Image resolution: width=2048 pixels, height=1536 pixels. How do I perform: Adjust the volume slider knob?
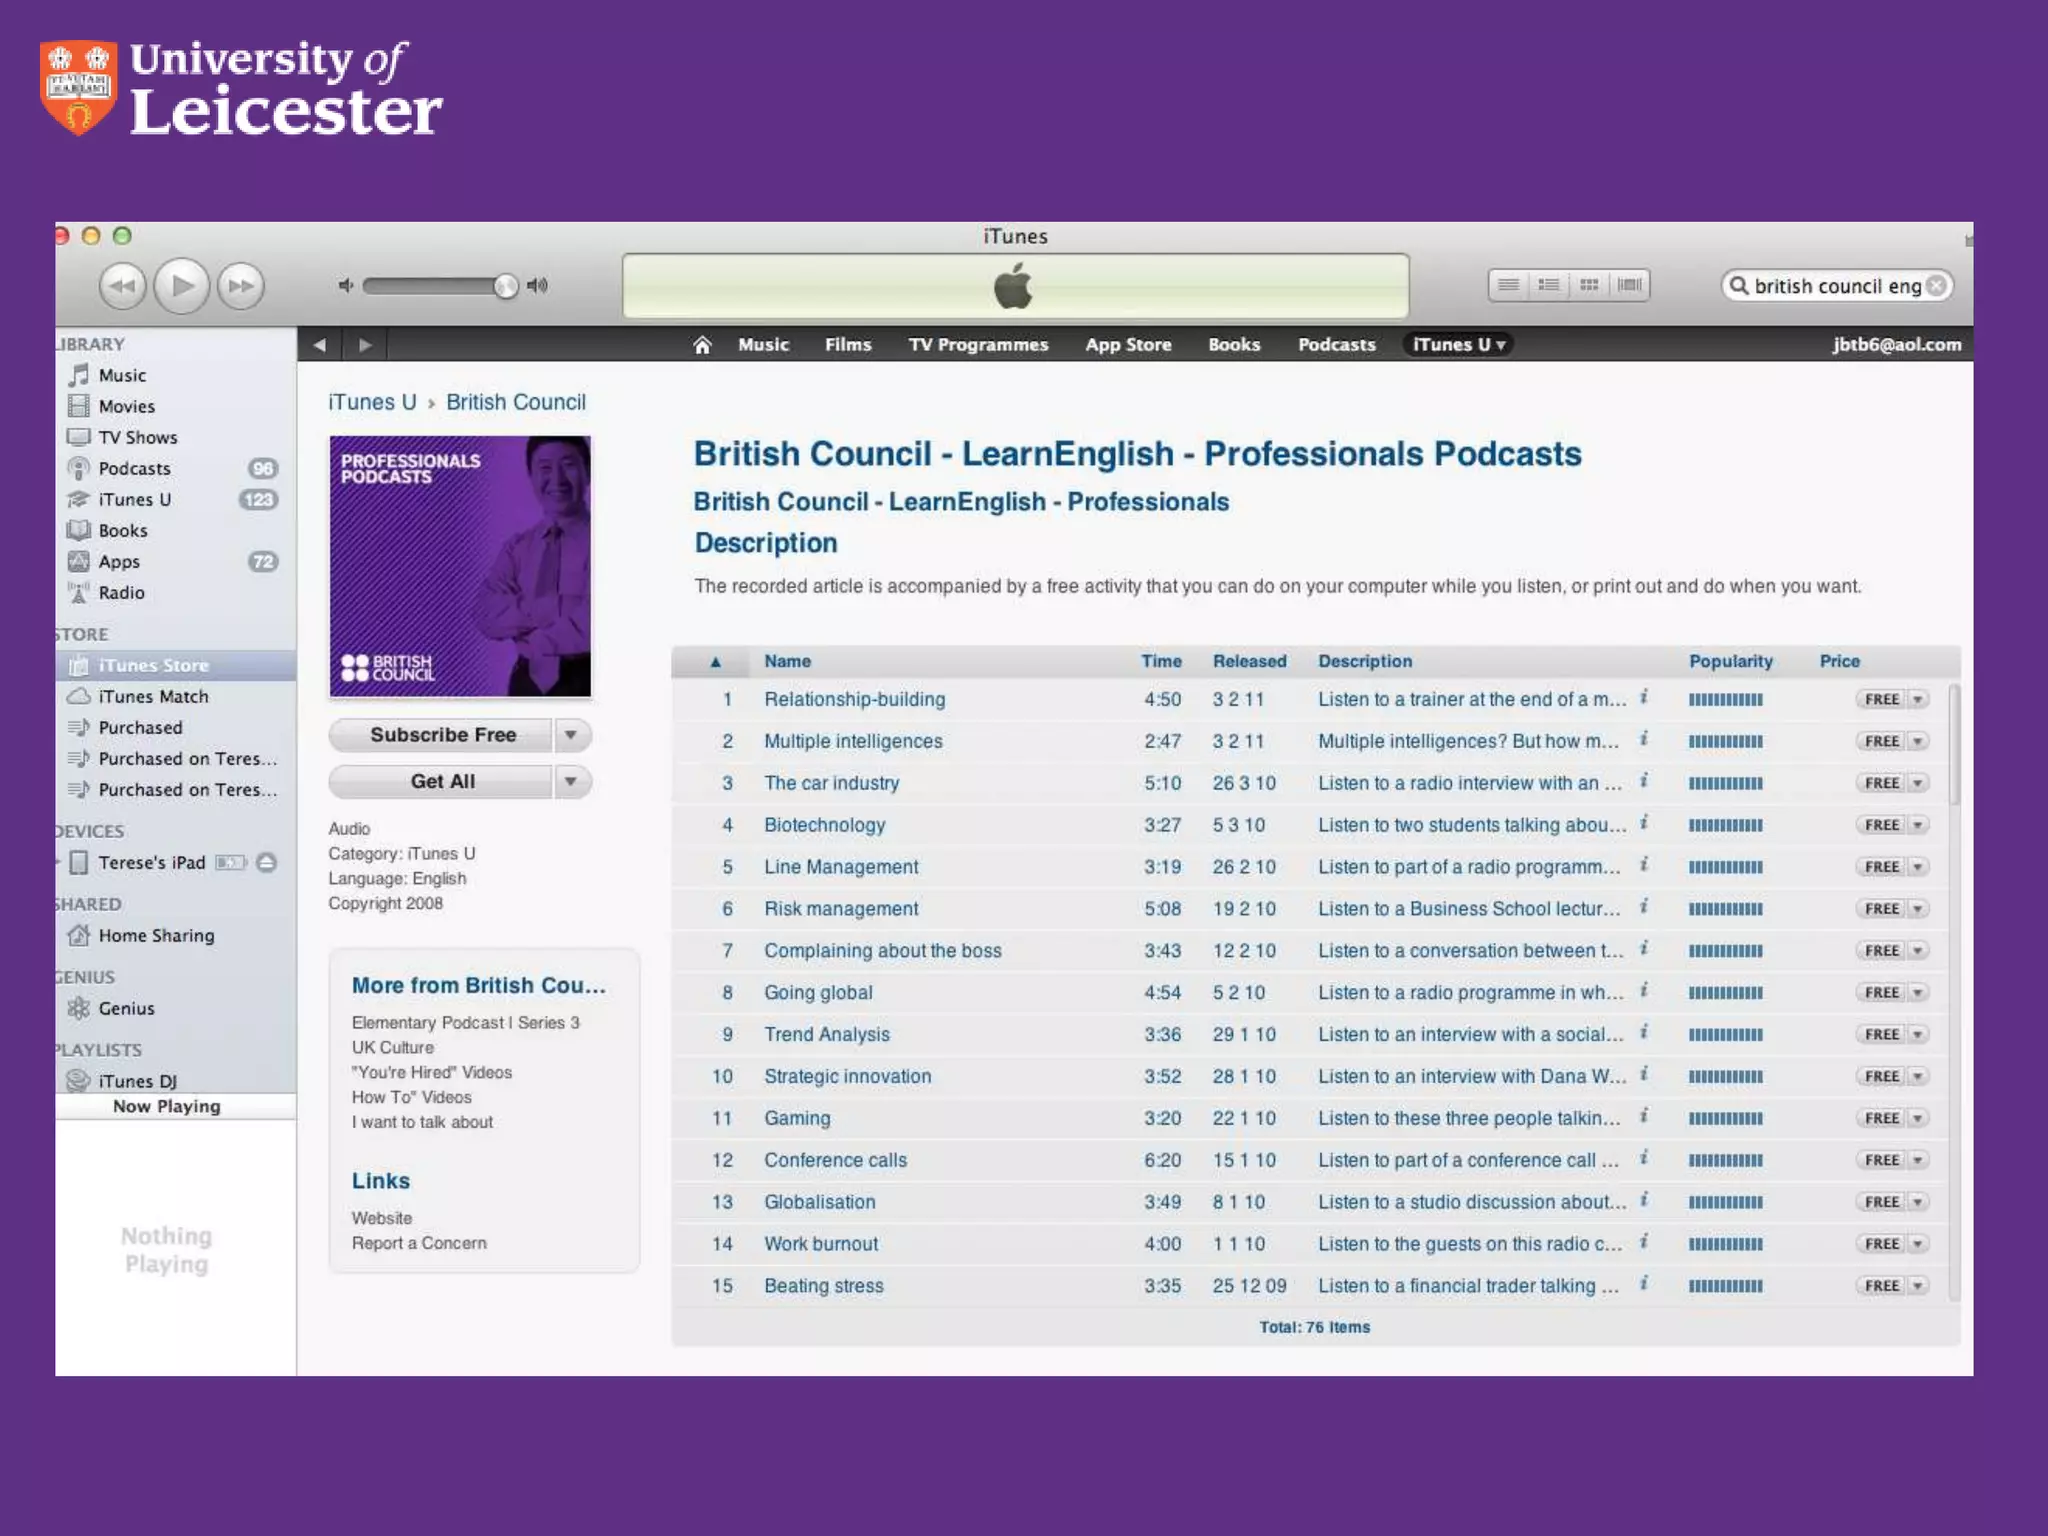point(506,286)
